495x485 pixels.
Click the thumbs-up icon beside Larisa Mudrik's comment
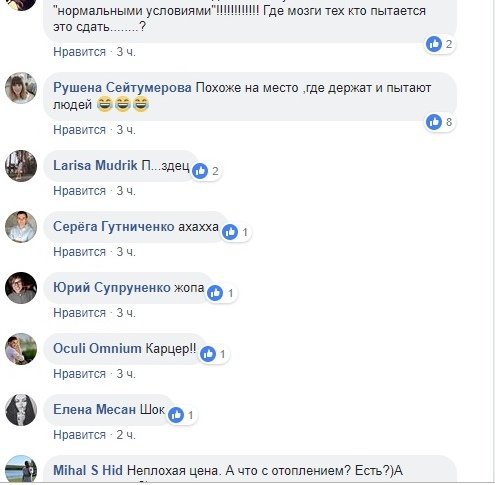point(200,171)
